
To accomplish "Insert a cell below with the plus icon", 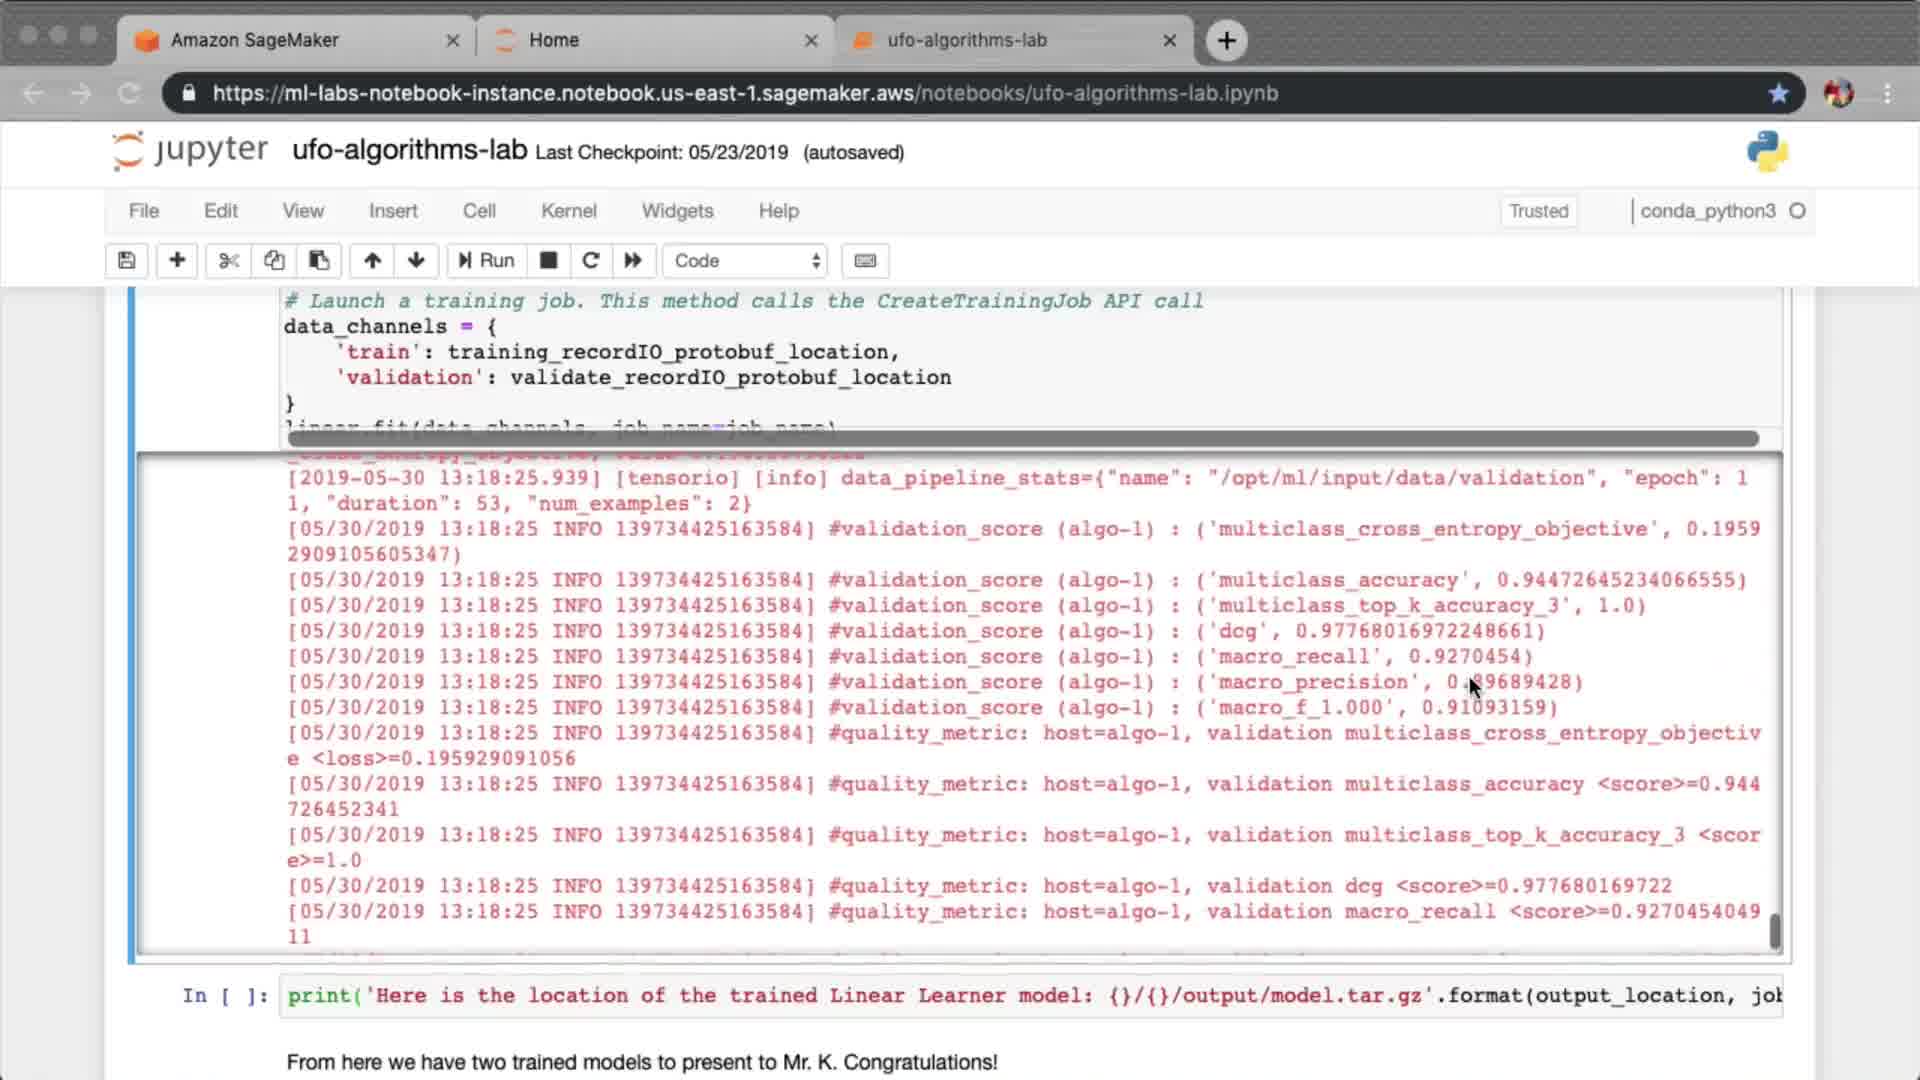I will [x=177, y=261].
